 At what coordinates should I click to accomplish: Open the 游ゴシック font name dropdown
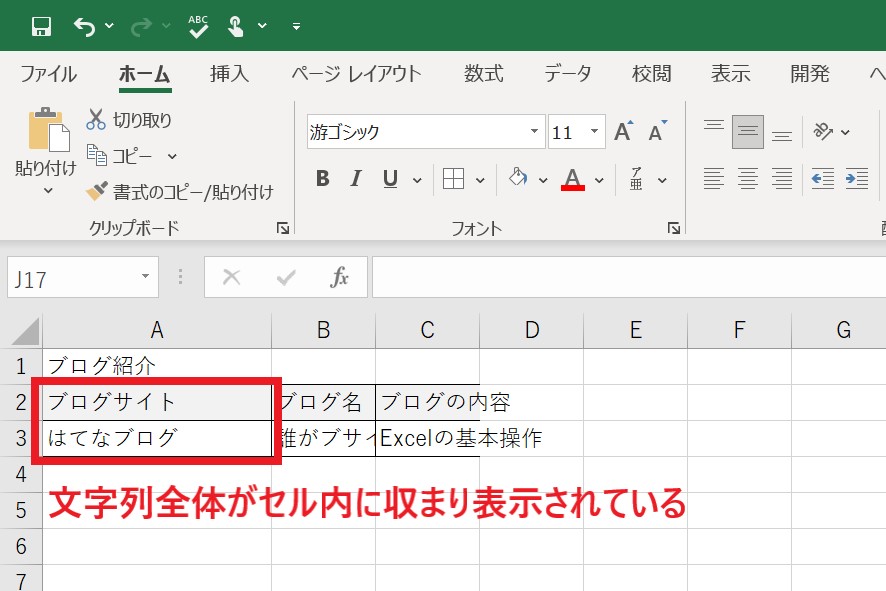coord(534,131)
